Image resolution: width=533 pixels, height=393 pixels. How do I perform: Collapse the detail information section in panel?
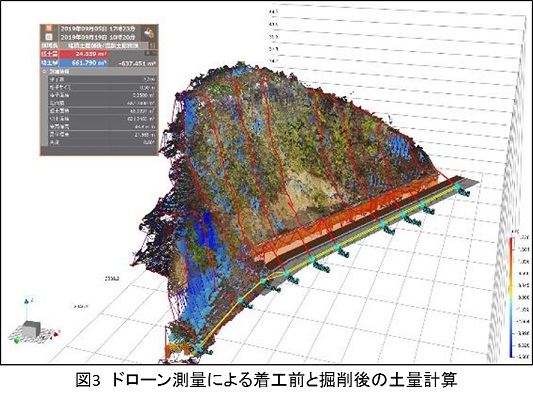coord(44,72)
